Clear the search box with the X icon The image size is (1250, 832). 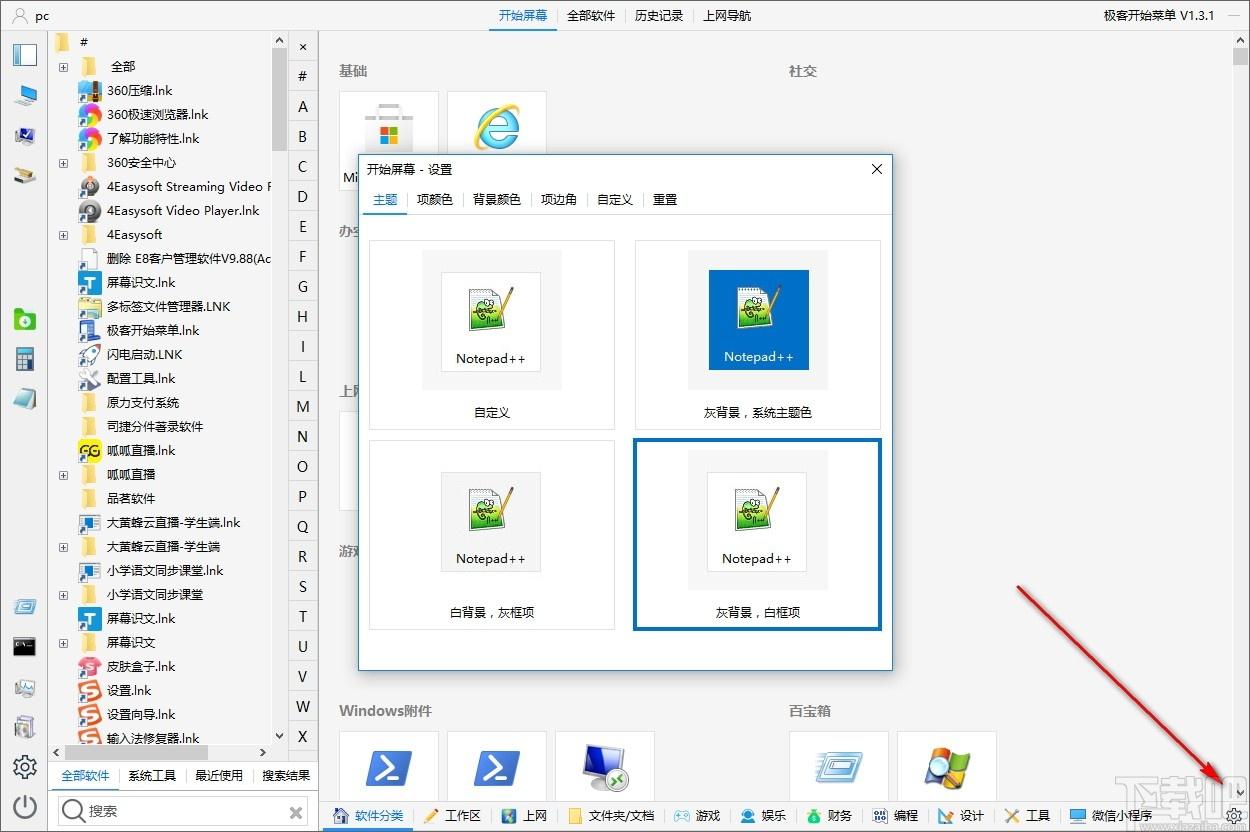pyautogui.click(x=296, y=812)
